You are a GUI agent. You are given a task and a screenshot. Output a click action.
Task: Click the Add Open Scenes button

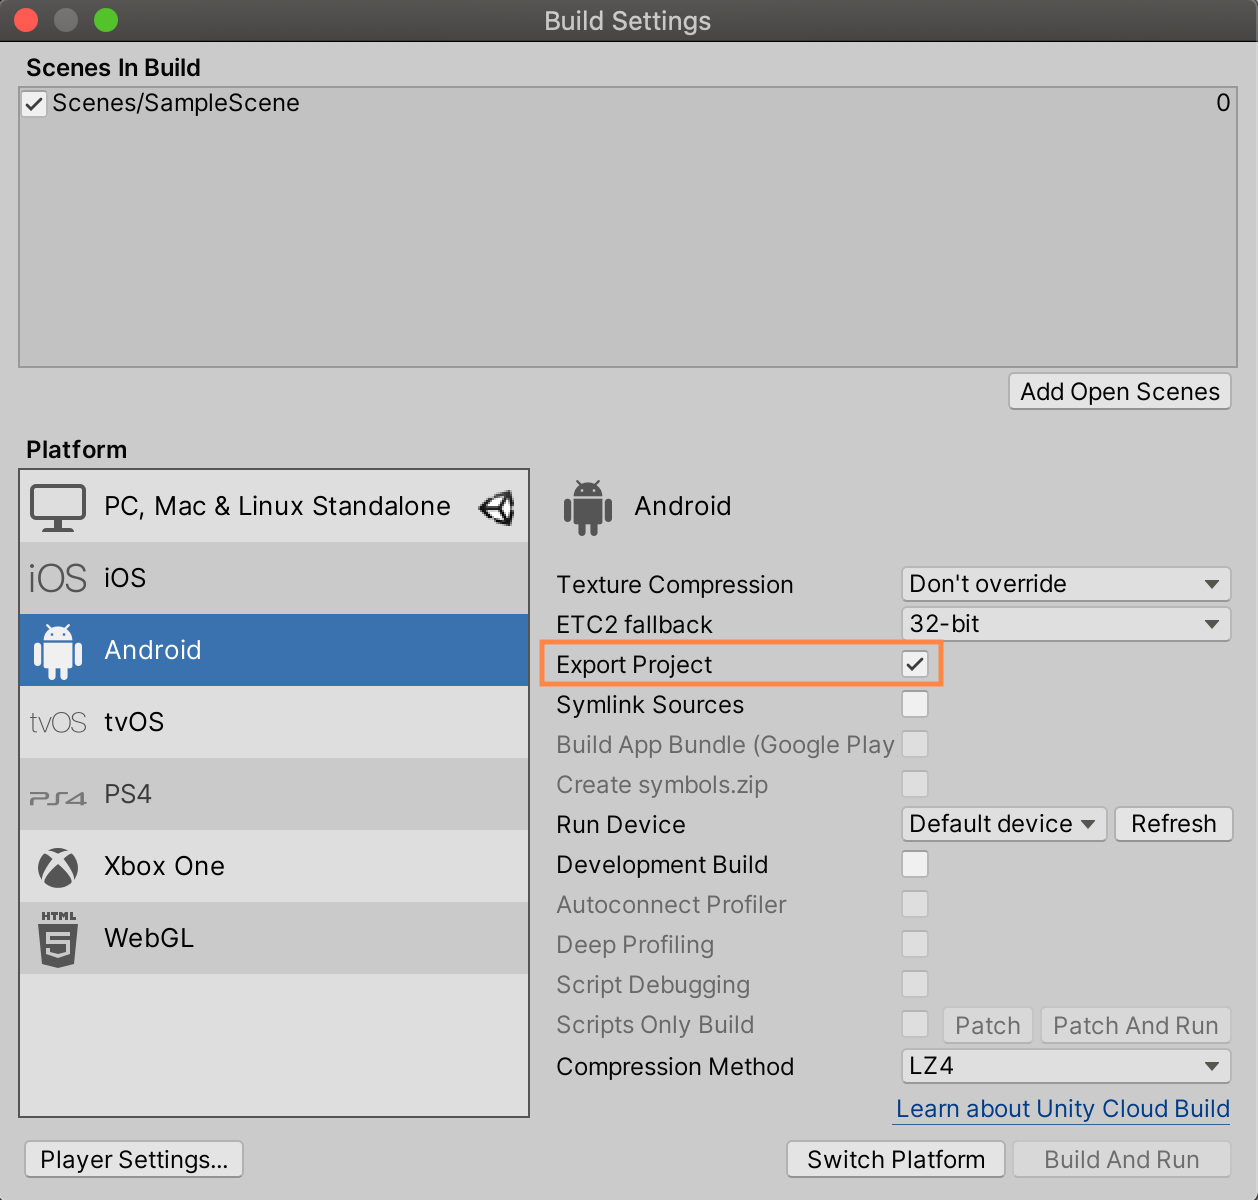click(1120, 392)
